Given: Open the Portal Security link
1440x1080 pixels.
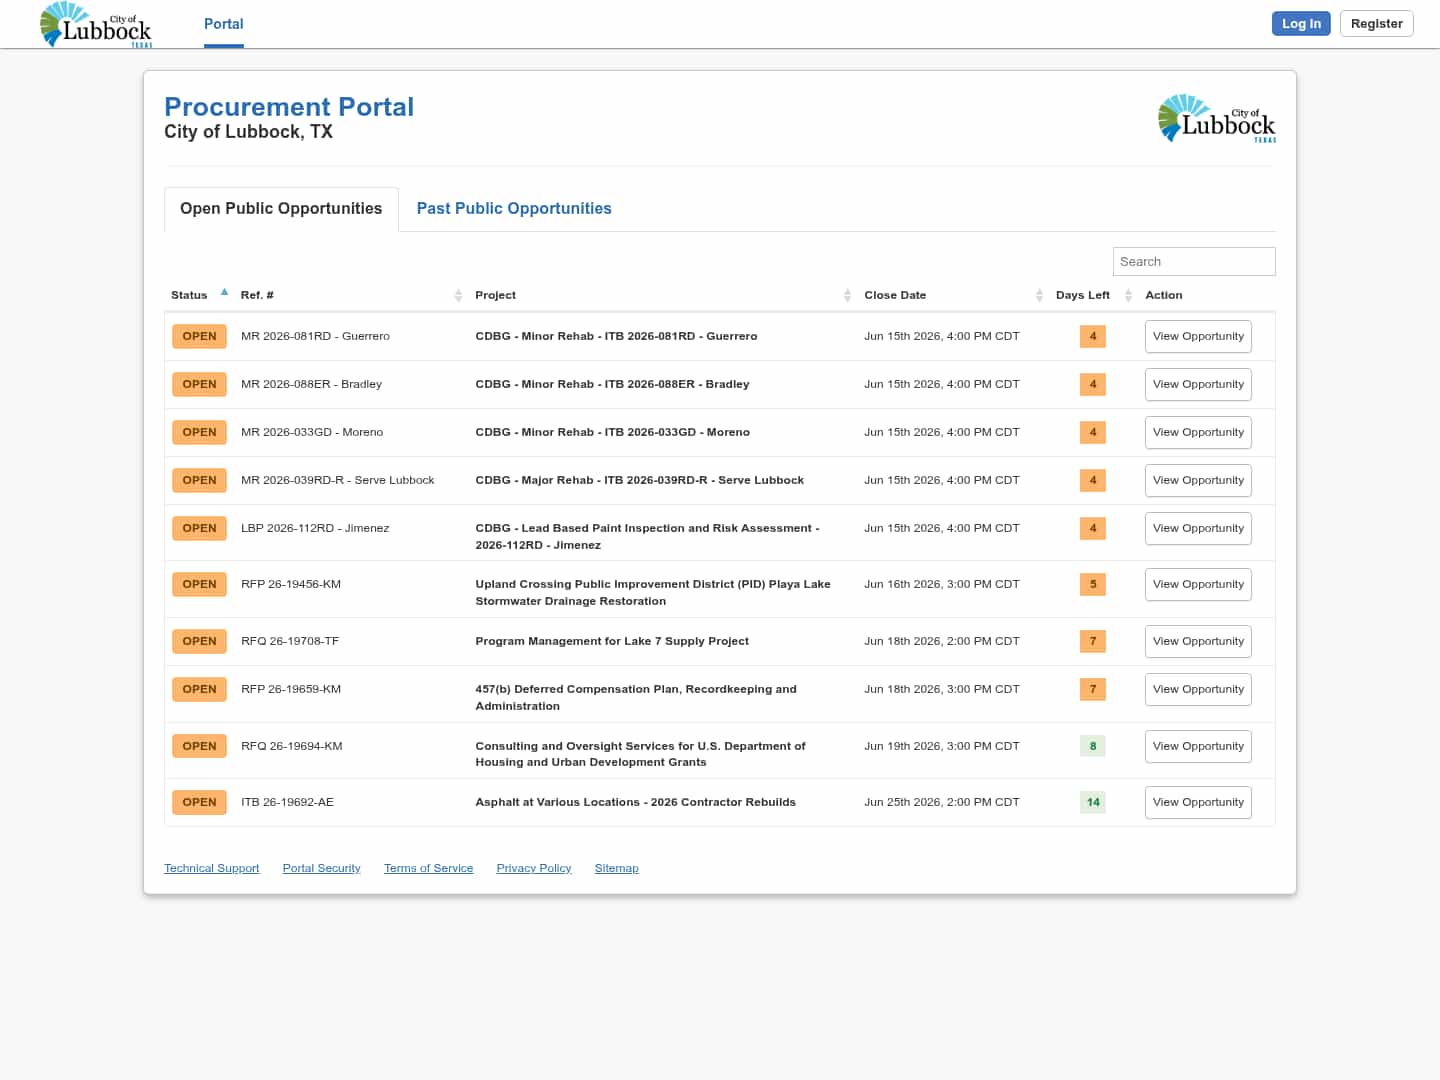Looking at the screenshot, I should point(321,868).
